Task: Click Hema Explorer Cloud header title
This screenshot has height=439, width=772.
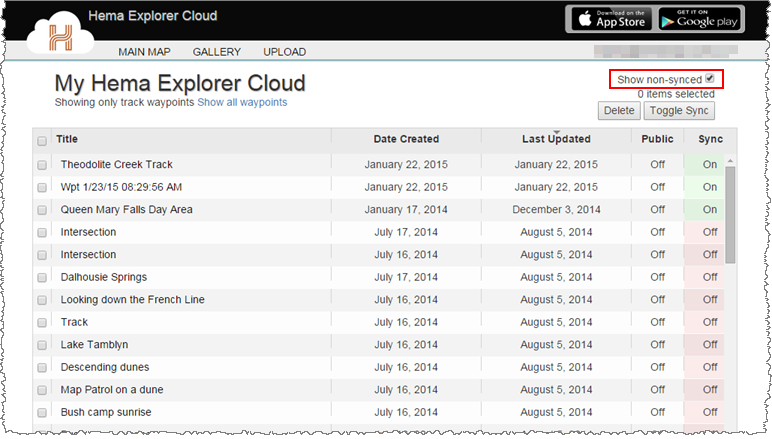Action: tap(153, 16)
